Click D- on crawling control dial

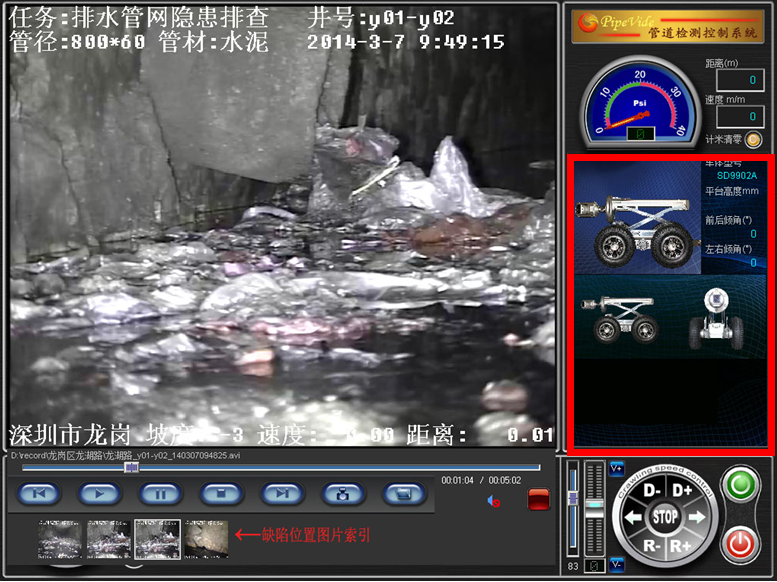652,491
